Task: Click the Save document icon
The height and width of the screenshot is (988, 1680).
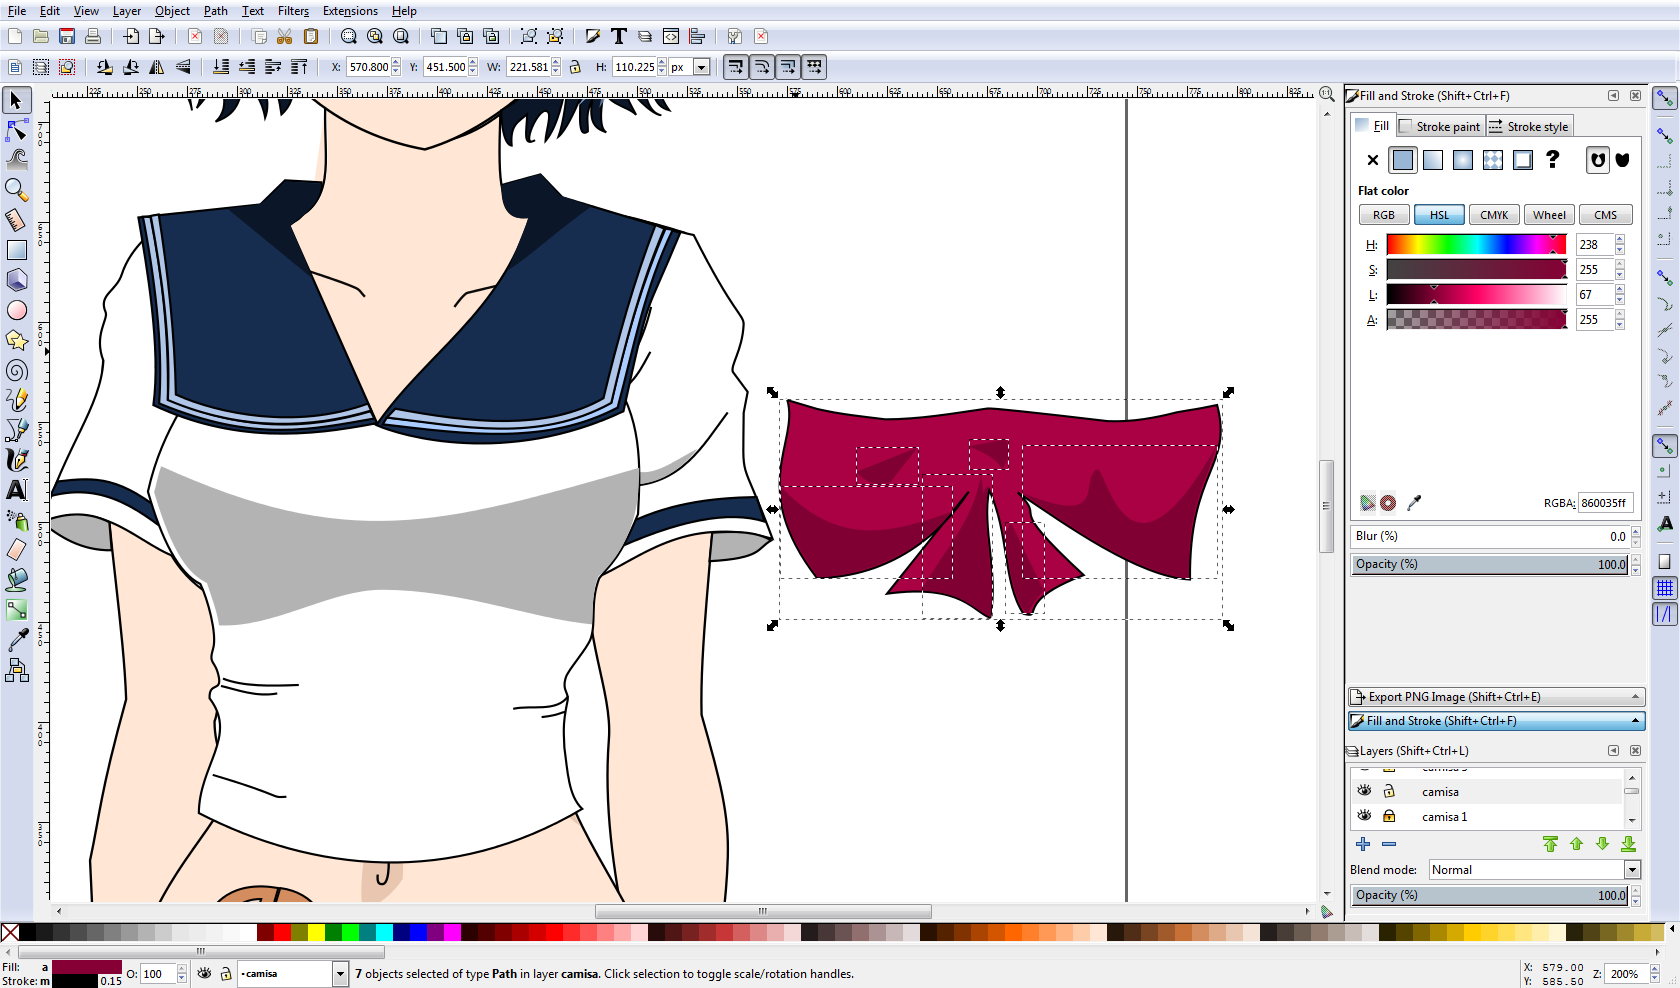Action: [x=67, y=36]
